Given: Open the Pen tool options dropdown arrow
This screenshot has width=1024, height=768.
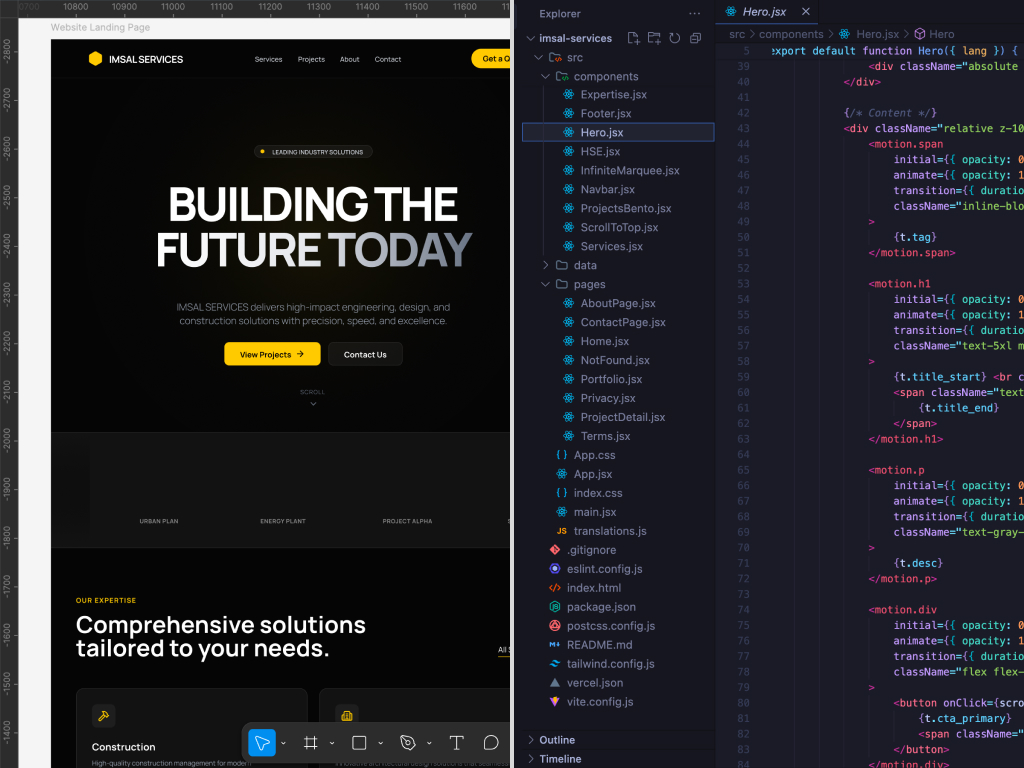Looking at the screenshot, I should (x=429, y=743).
